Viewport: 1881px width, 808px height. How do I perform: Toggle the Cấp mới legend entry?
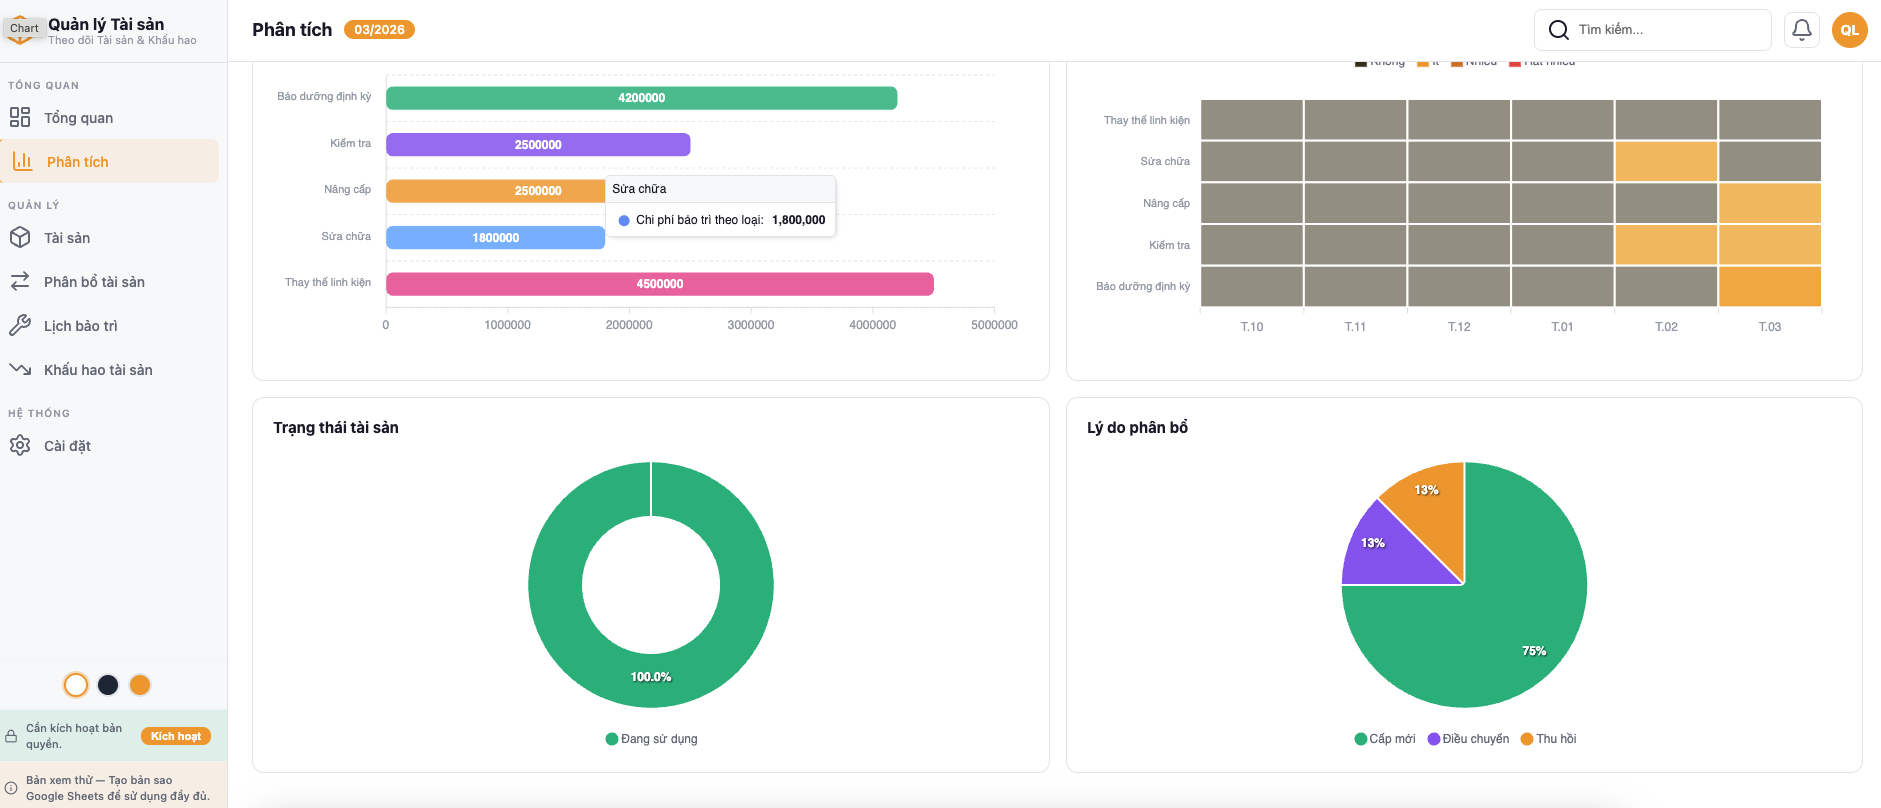(1385, 739)
